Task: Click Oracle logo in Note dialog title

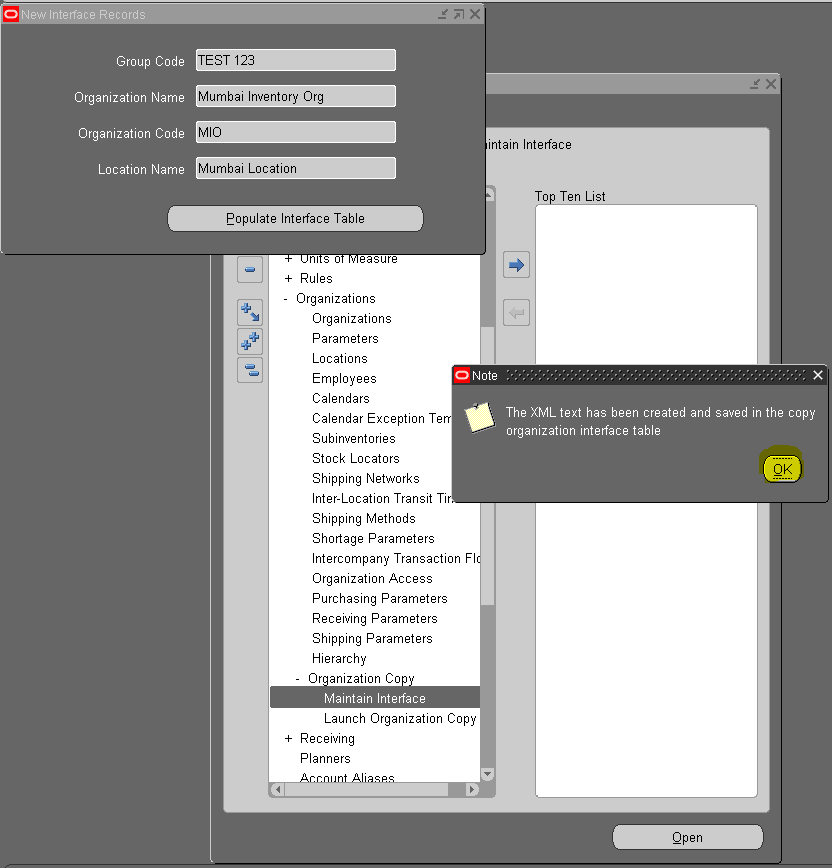Action: pyautogui.click(x=462, y=375)
